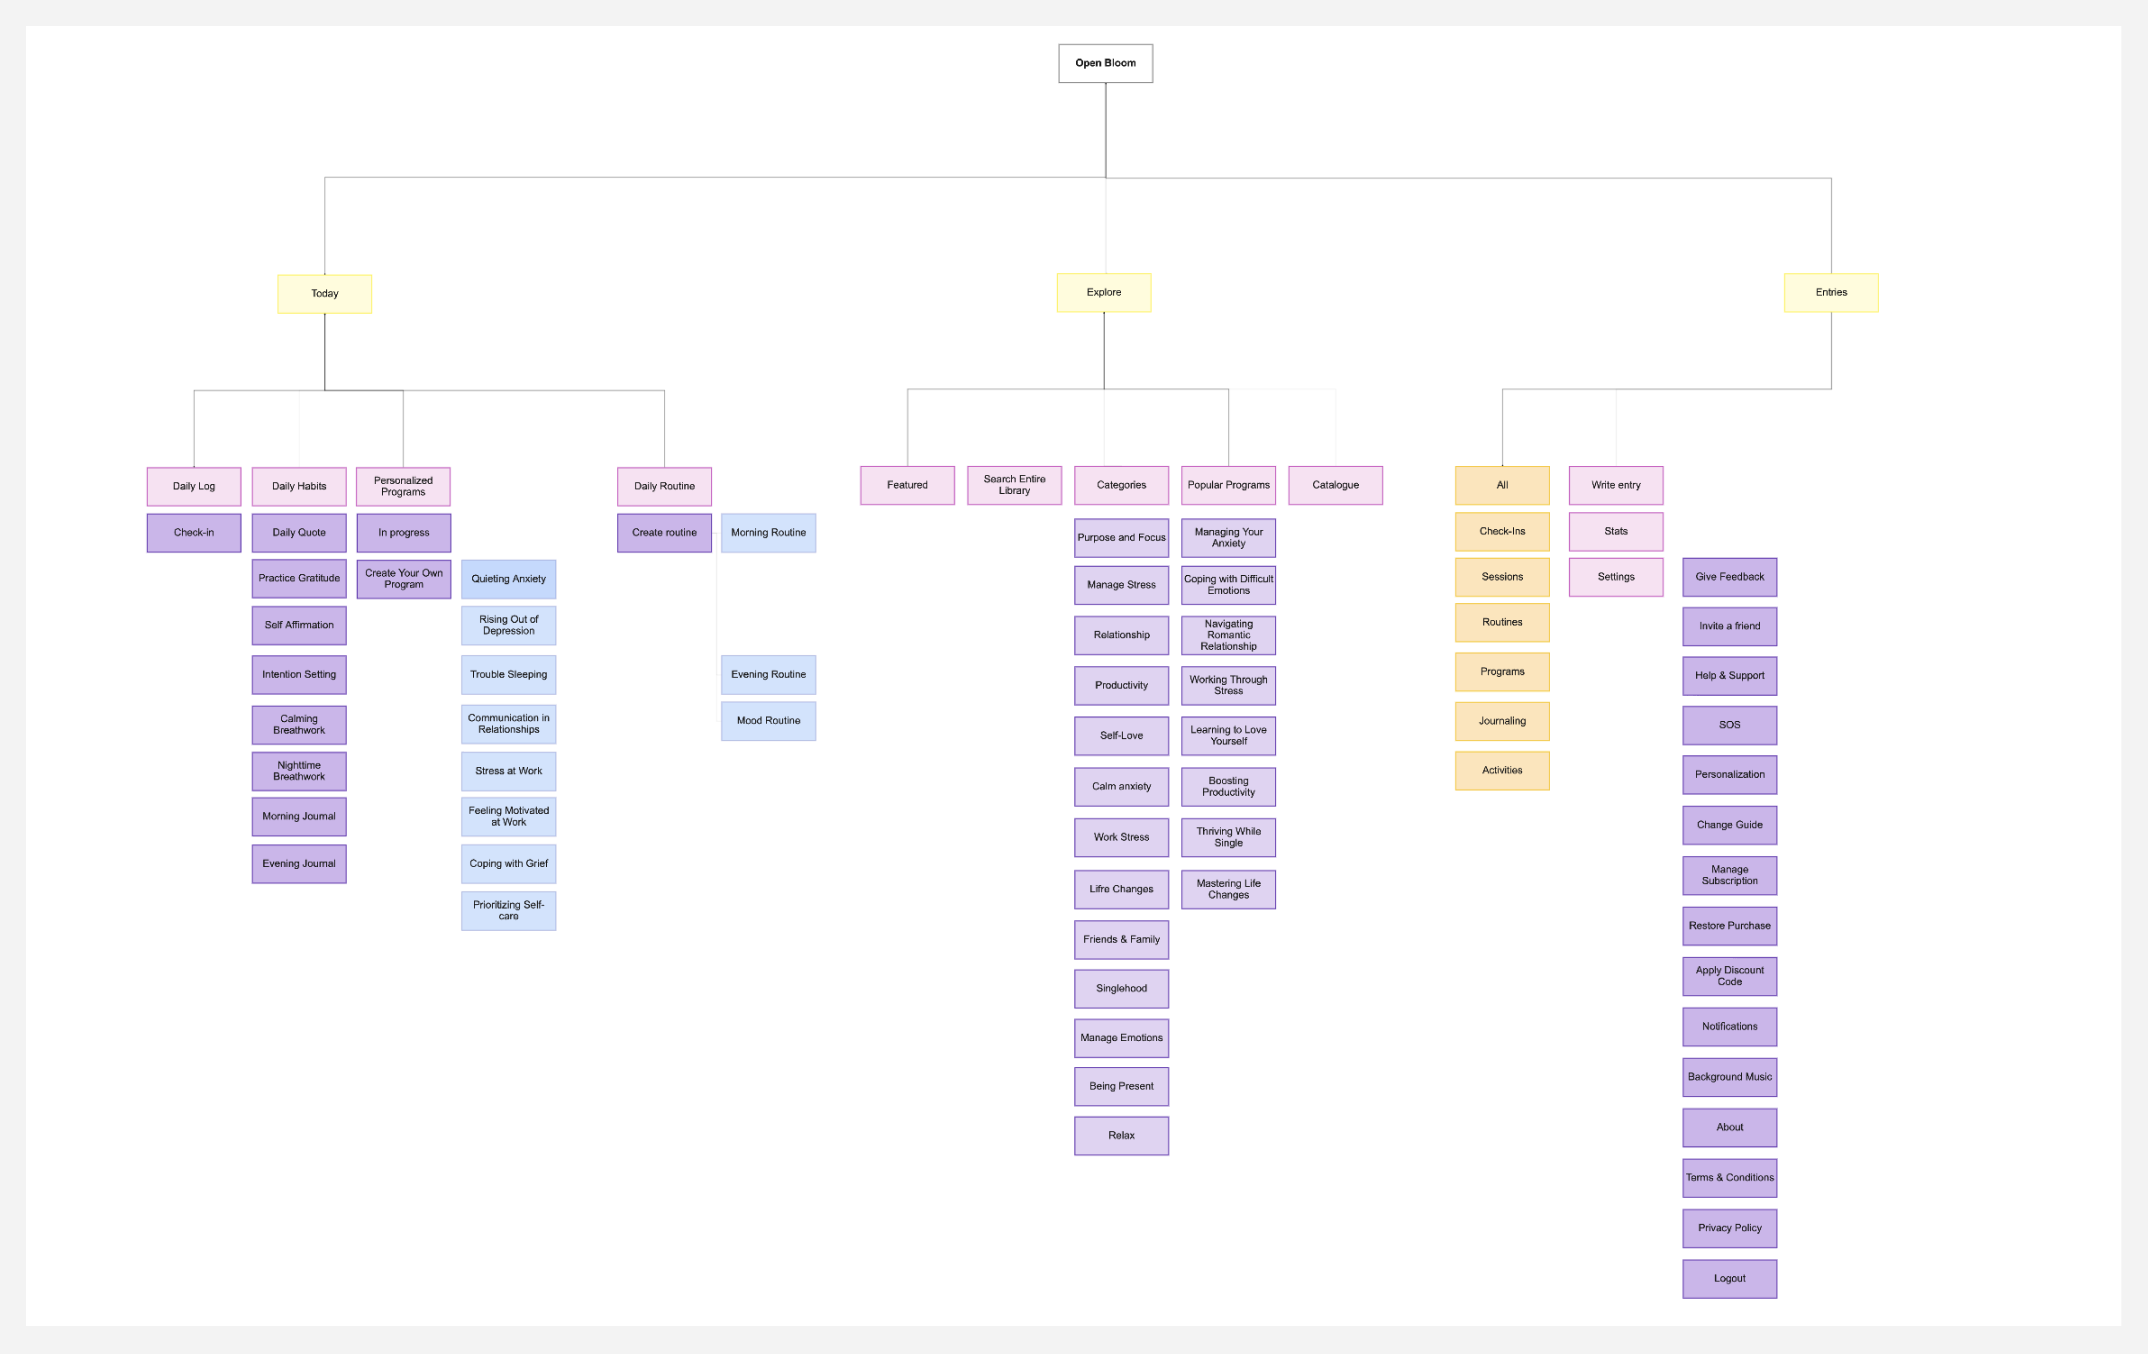
Task: Click the Quieting Anxiety node
Action: (508, 579)
